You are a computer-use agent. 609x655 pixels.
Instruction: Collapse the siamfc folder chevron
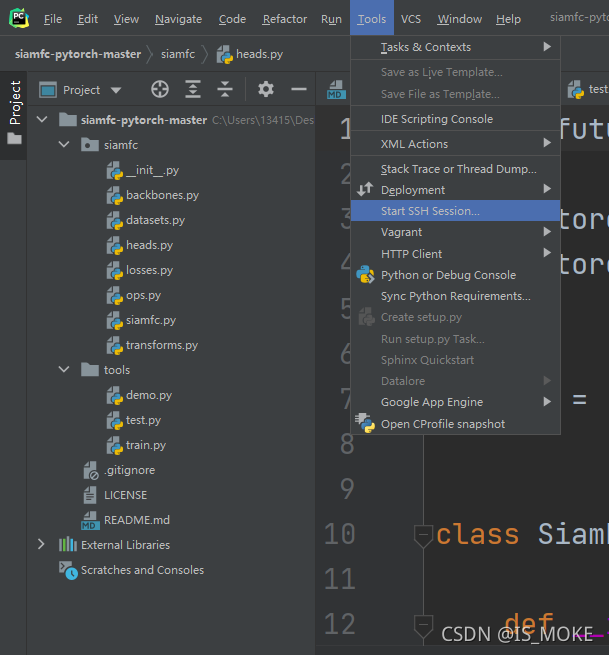pyautogui.click(x=64, y=145)
